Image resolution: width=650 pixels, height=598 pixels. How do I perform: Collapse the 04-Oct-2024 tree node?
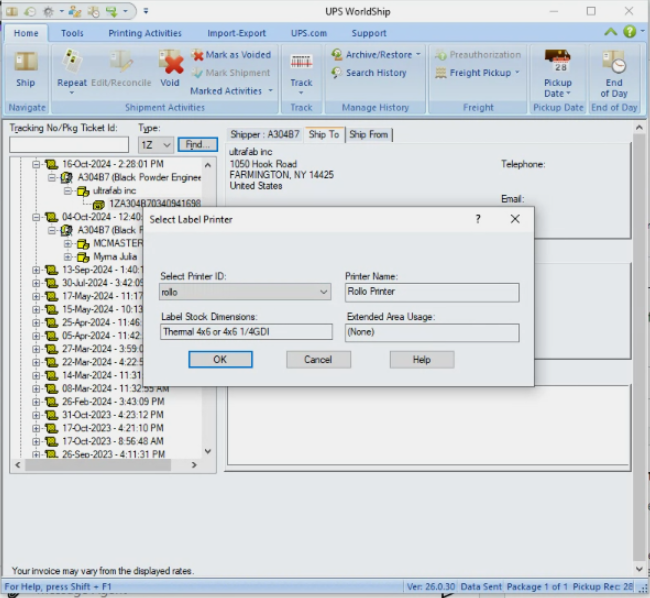[x=36, y=217]
